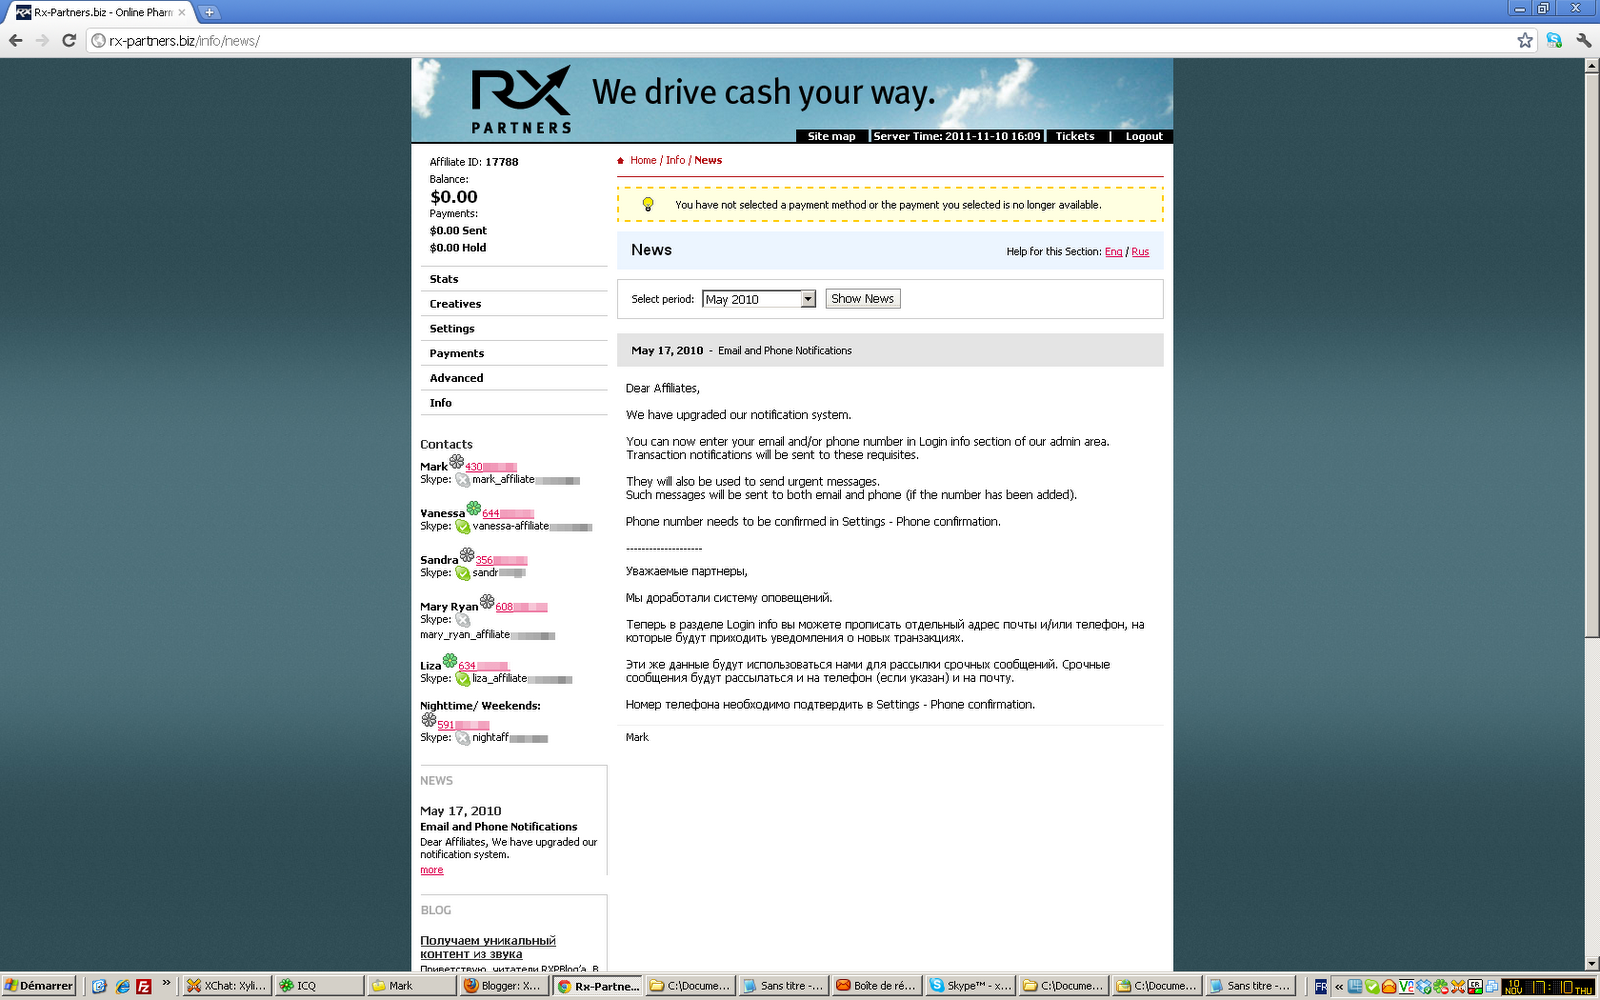Click the scrollbar down arrow
The height and width of the screenshot is (1000, 1600).
pyautogui.click(x=1592, y=964)
